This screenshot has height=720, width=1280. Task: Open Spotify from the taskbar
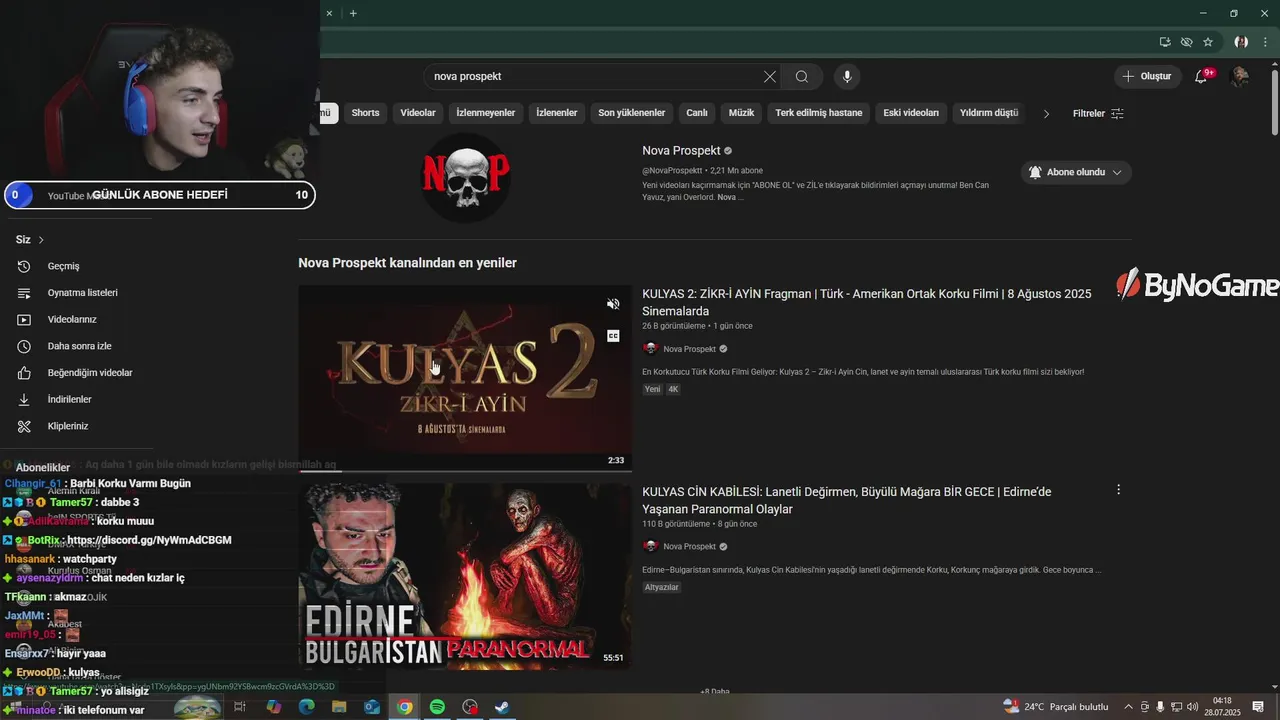pos(437,707)
